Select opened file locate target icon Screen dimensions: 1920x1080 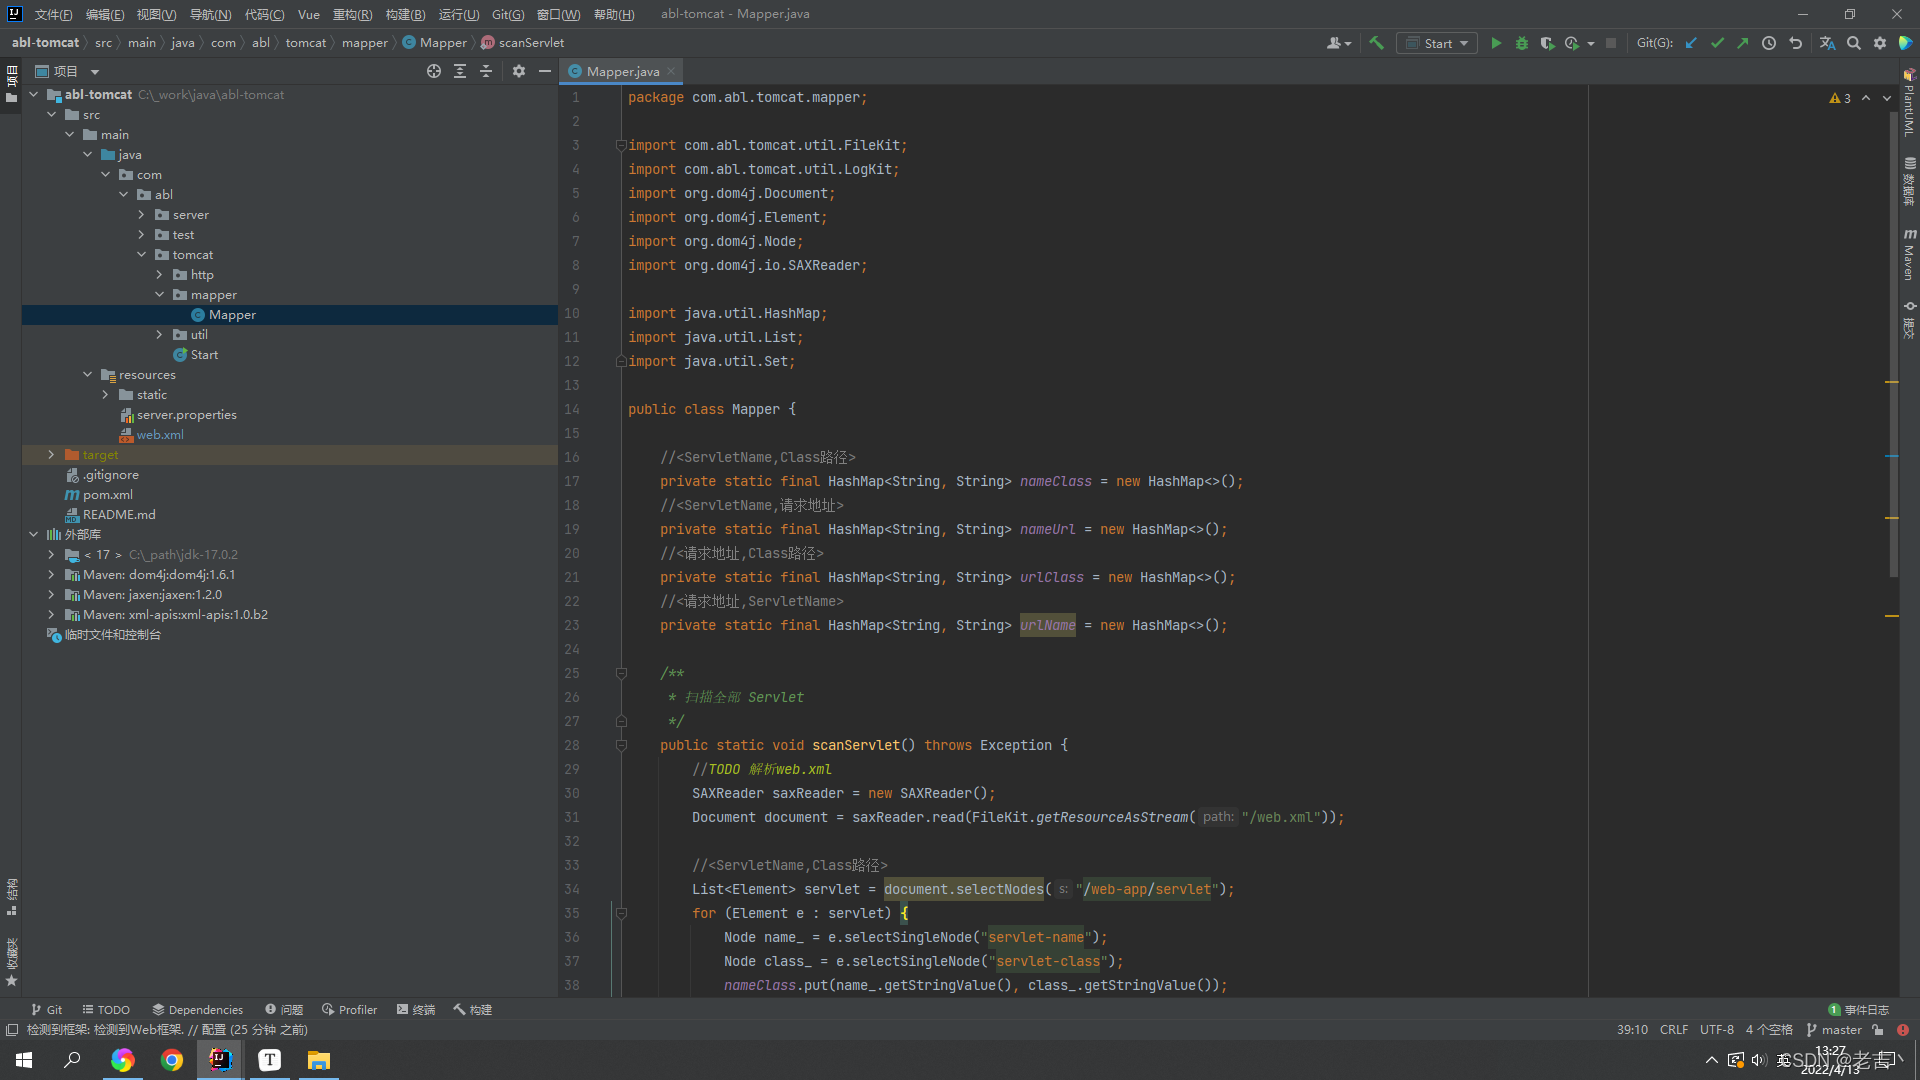point(434,71)
